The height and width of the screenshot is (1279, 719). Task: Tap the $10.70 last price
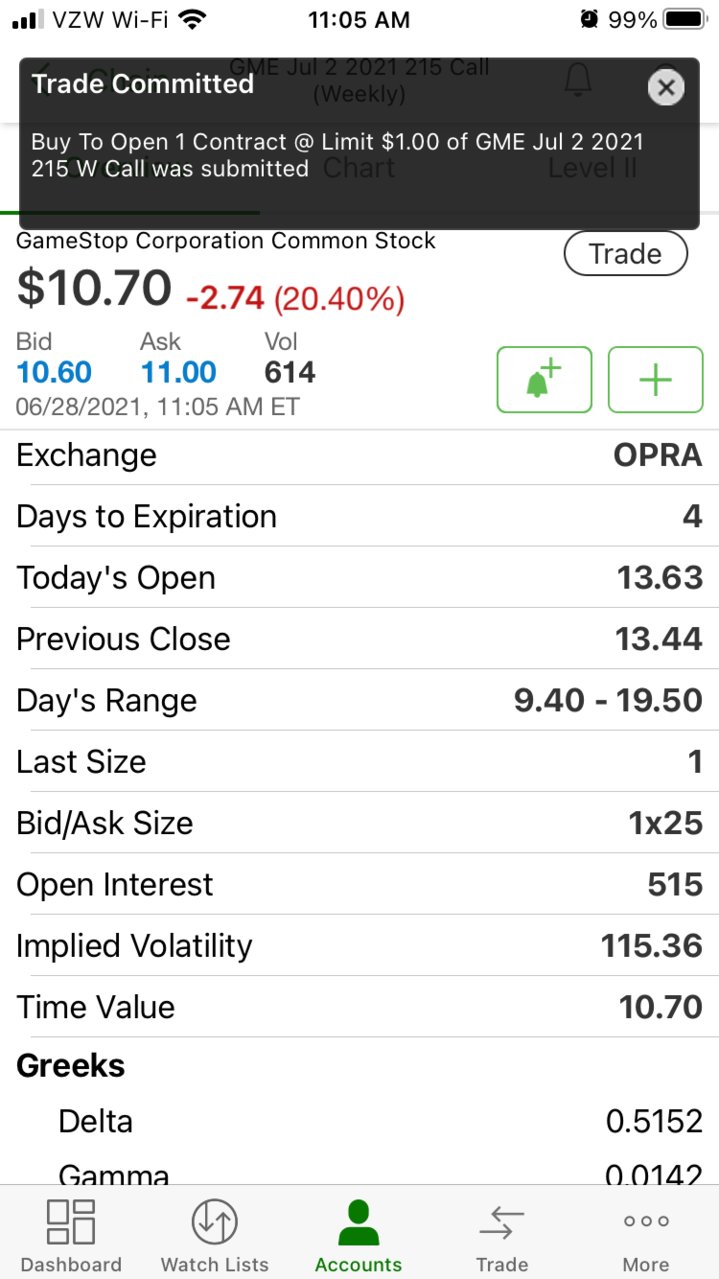(94, 289)
